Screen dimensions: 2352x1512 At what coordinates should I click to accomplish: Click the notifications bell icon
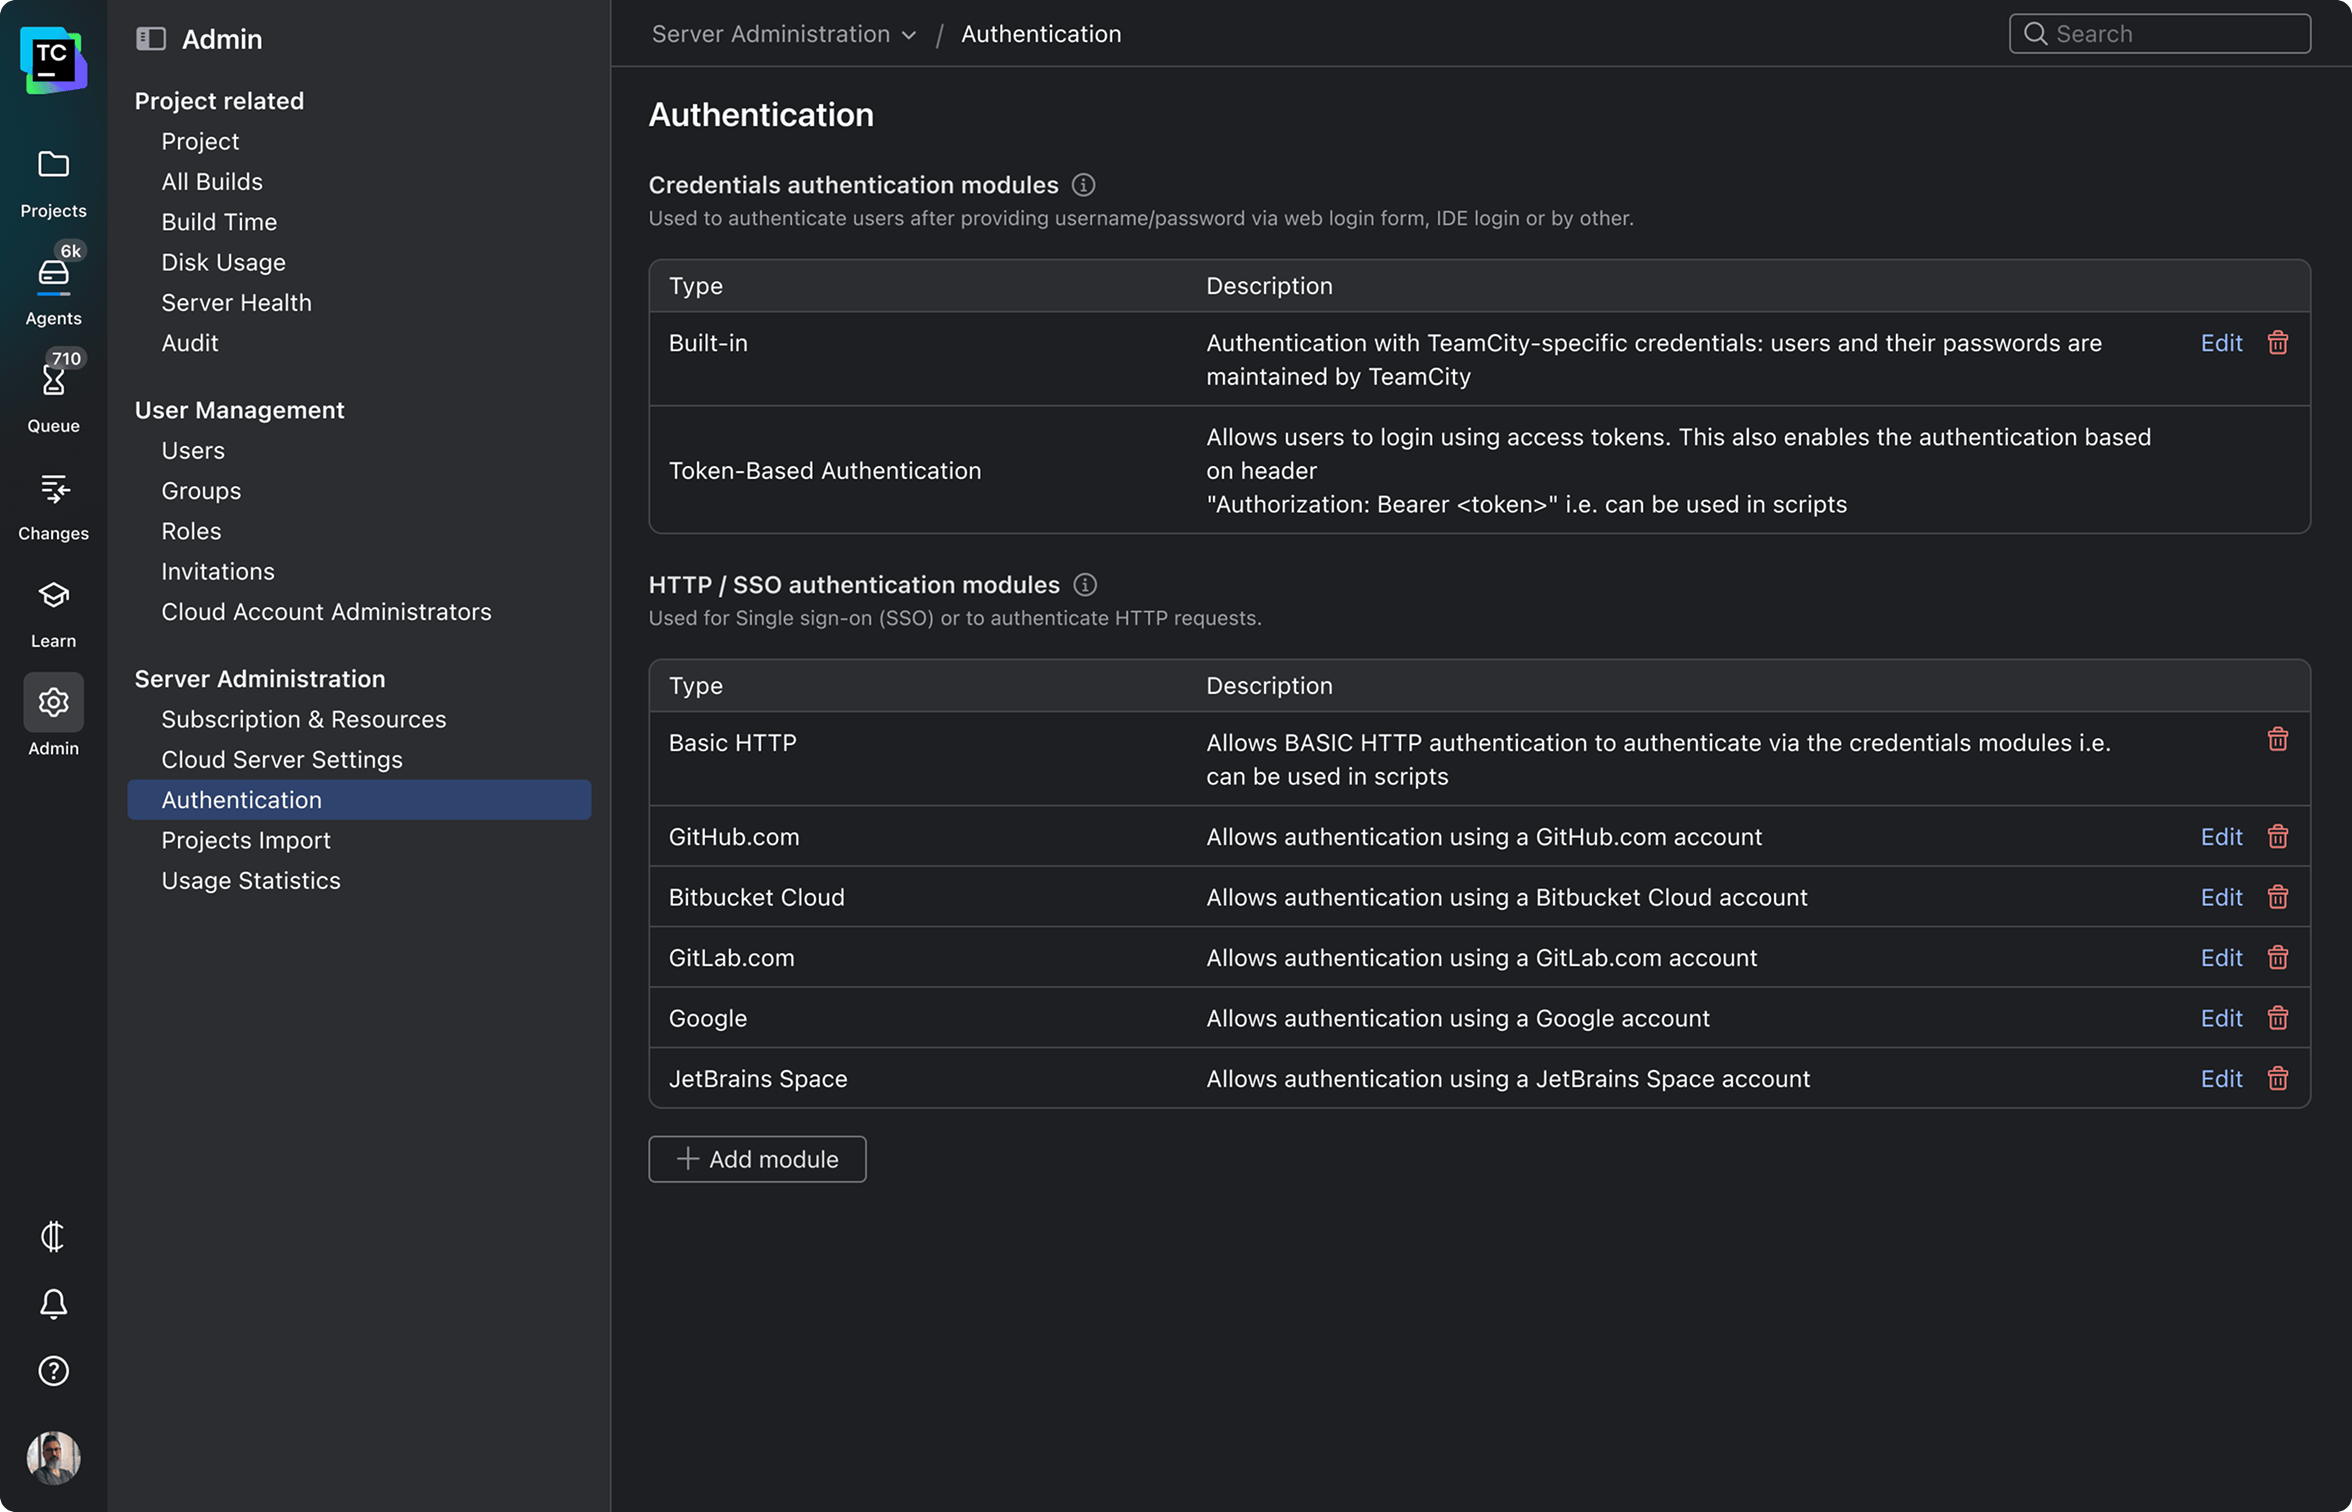pyautogui.click(x=53, y=1305)
